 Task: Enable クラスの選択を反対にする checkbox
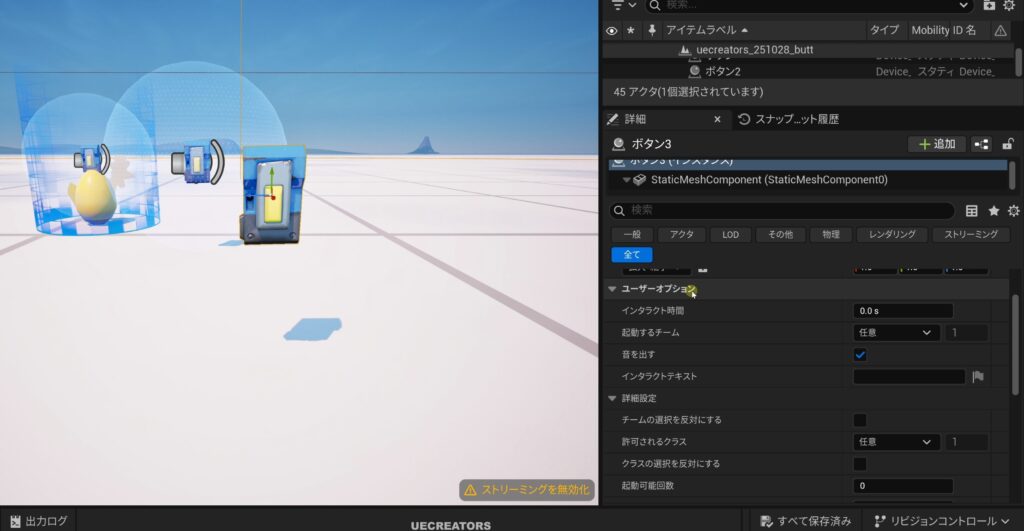pos(860,464)
